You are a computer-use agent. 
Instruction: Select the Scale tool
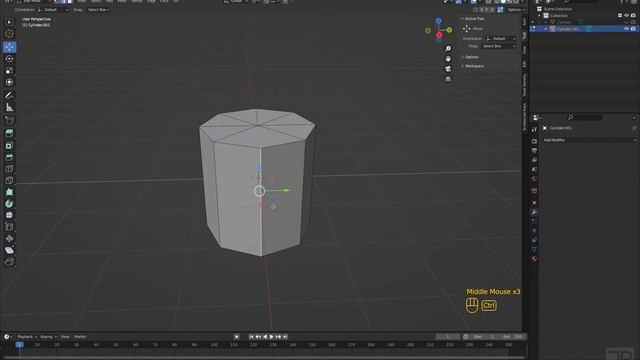[9, 71]
